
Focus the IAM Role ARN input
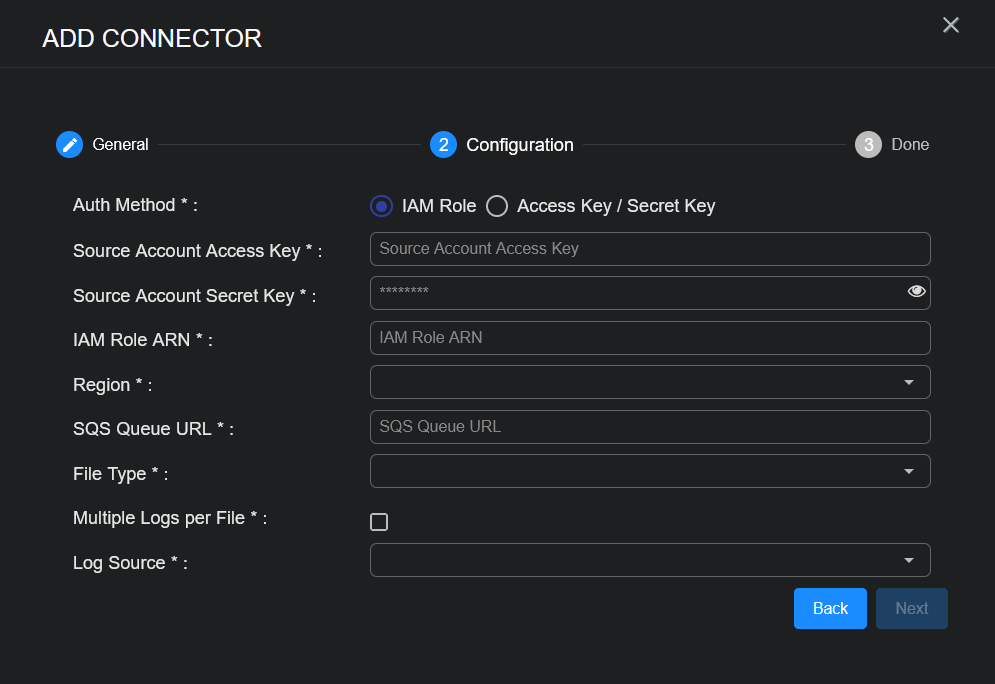click(x=650, y=338)
